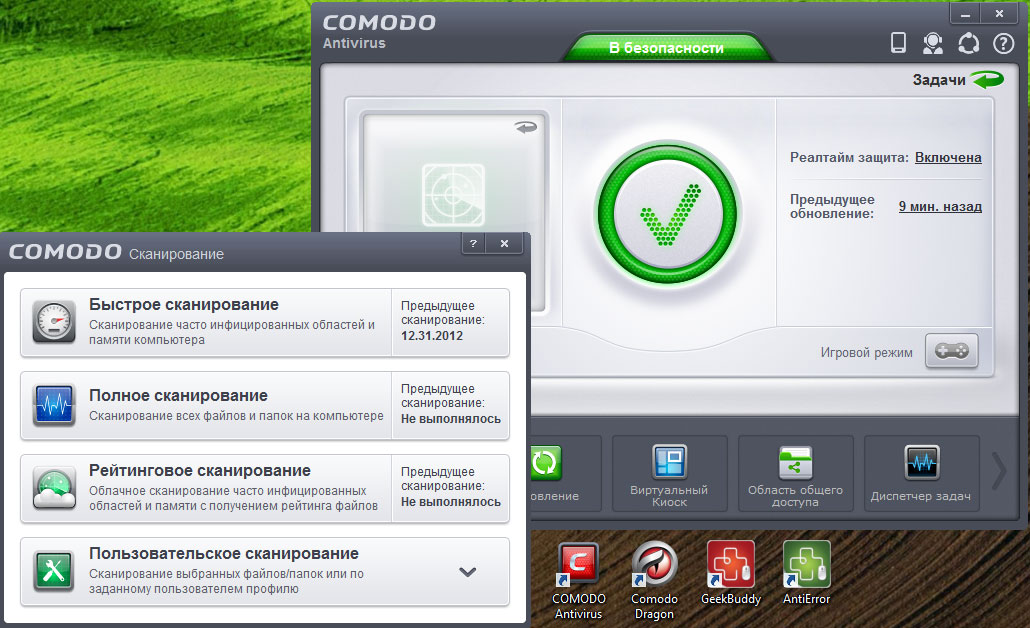The image size is (1030, 628).
Task: Click the refresh arrows icon in Comodo header
Action: [968, 43]
